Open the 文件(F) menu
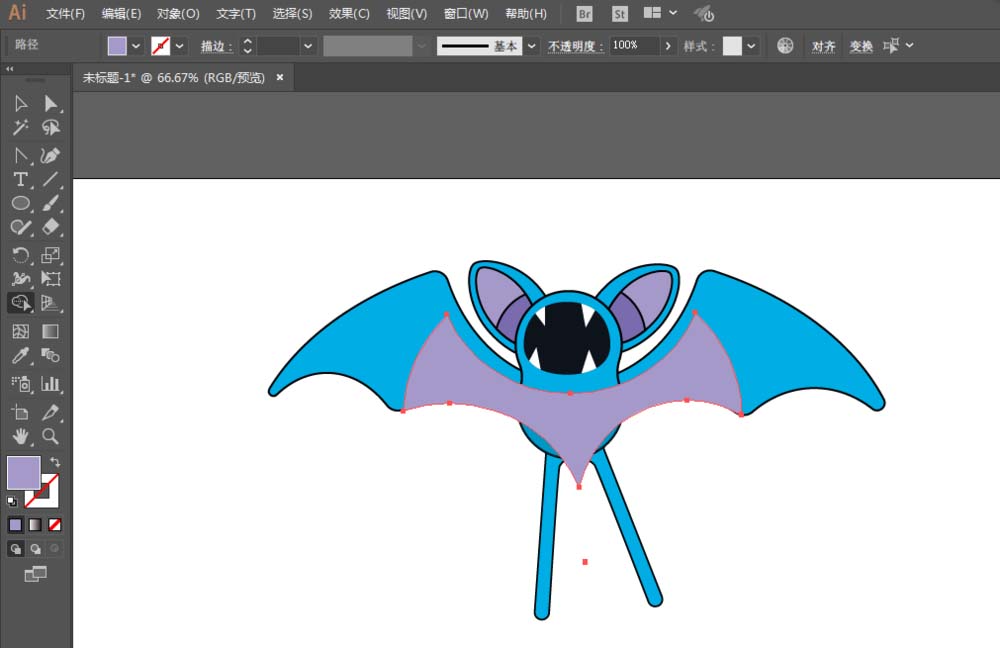Viewport: 1000px width, 648px height. pyautogui.click(x=65, y=14)
